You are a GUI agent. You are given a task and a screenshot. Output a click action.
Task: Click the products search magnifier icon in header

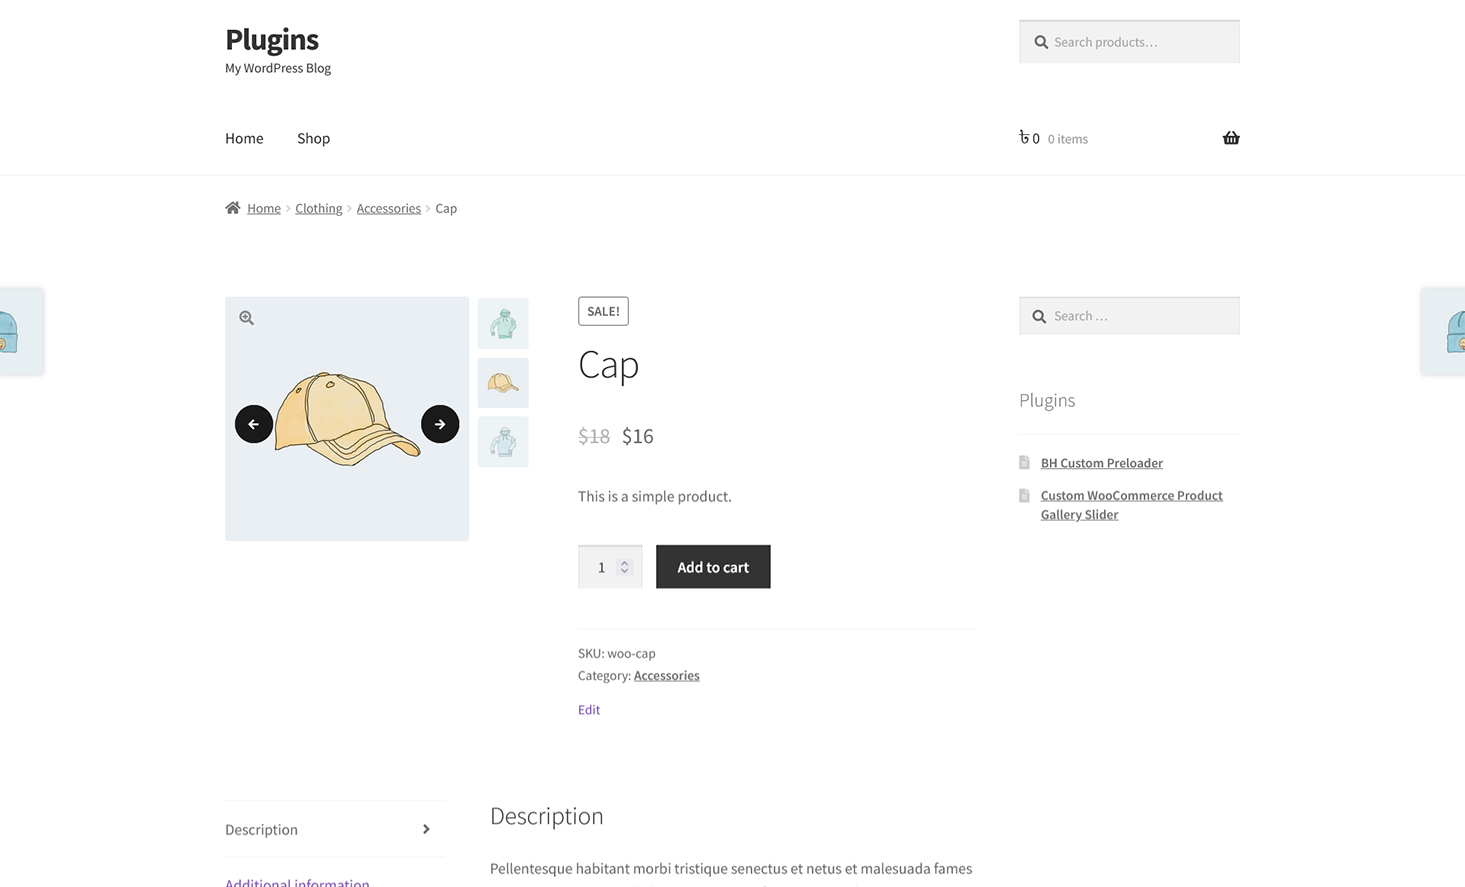1041,42
